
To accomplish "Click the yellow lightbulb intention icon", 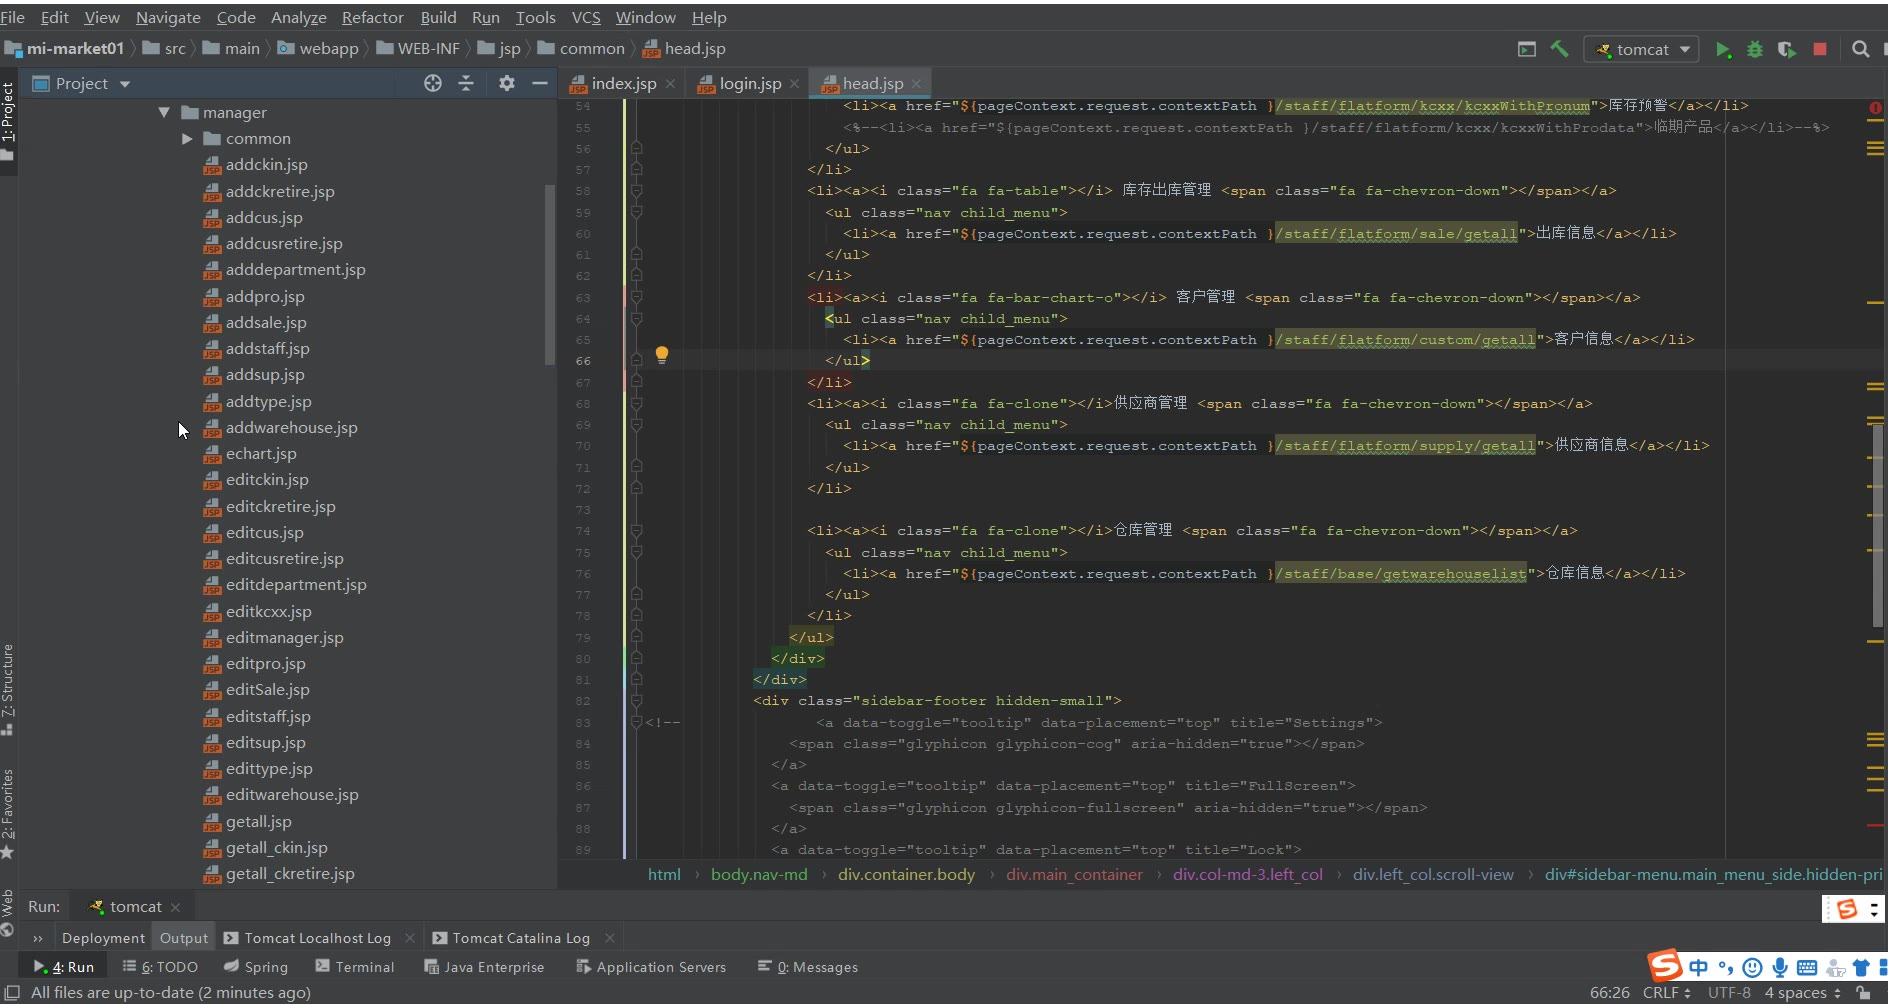I will click(x=661, y=355).
